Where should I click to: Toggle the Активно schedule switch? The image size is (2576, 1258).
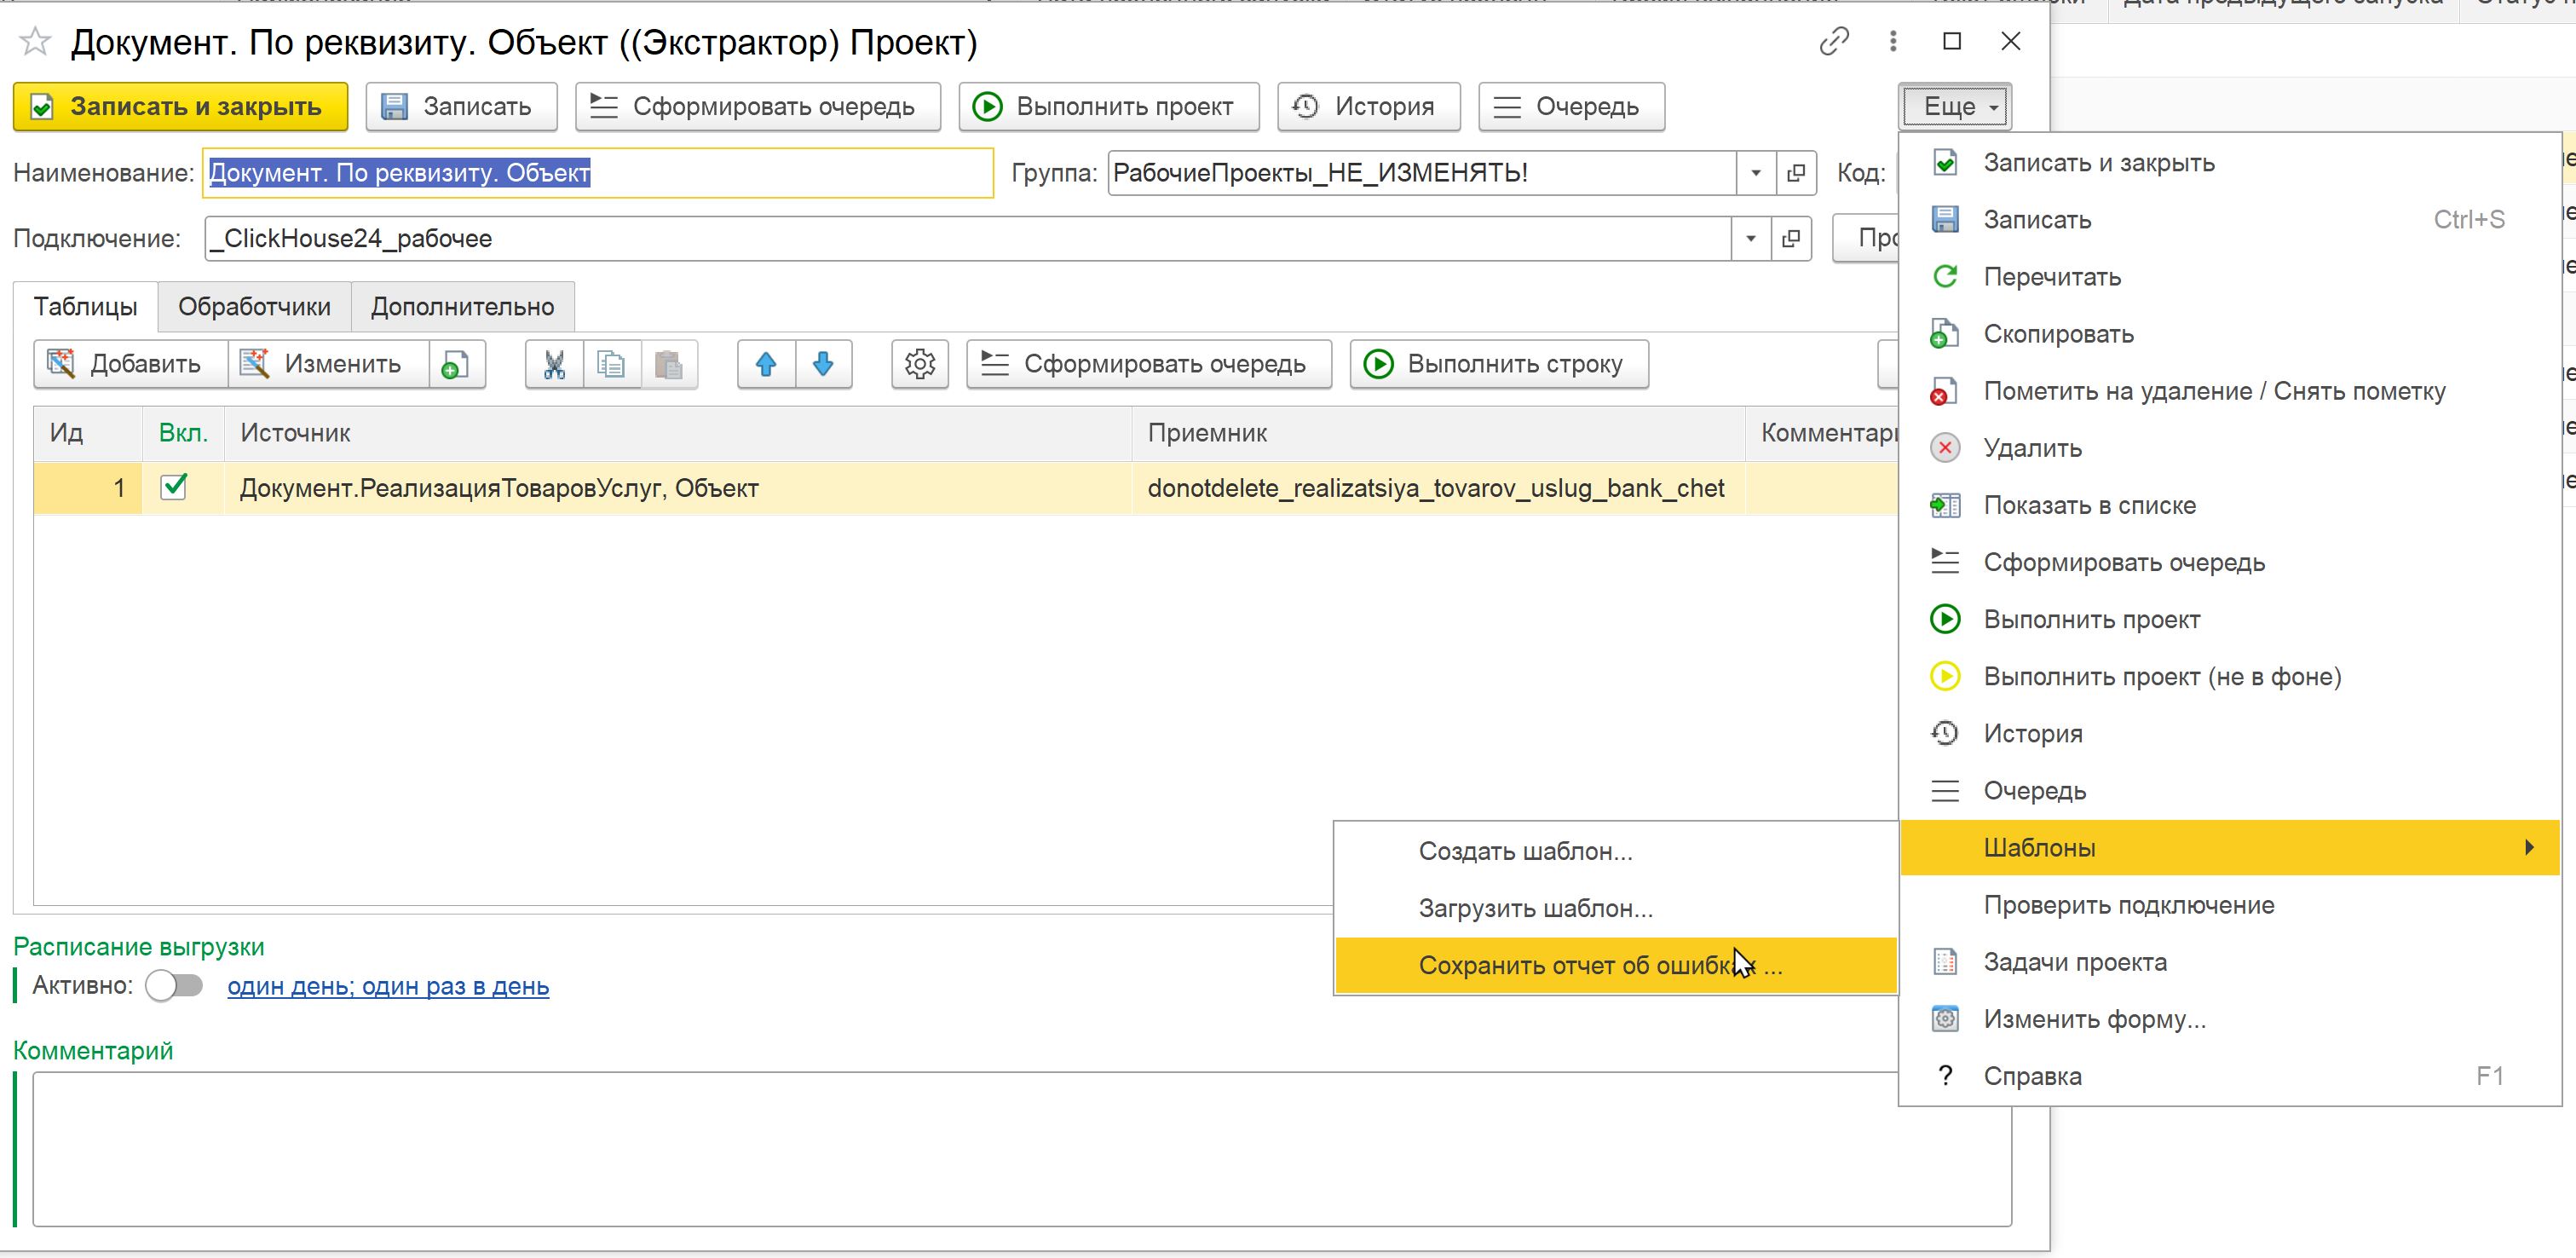click(x=174, y=986)
